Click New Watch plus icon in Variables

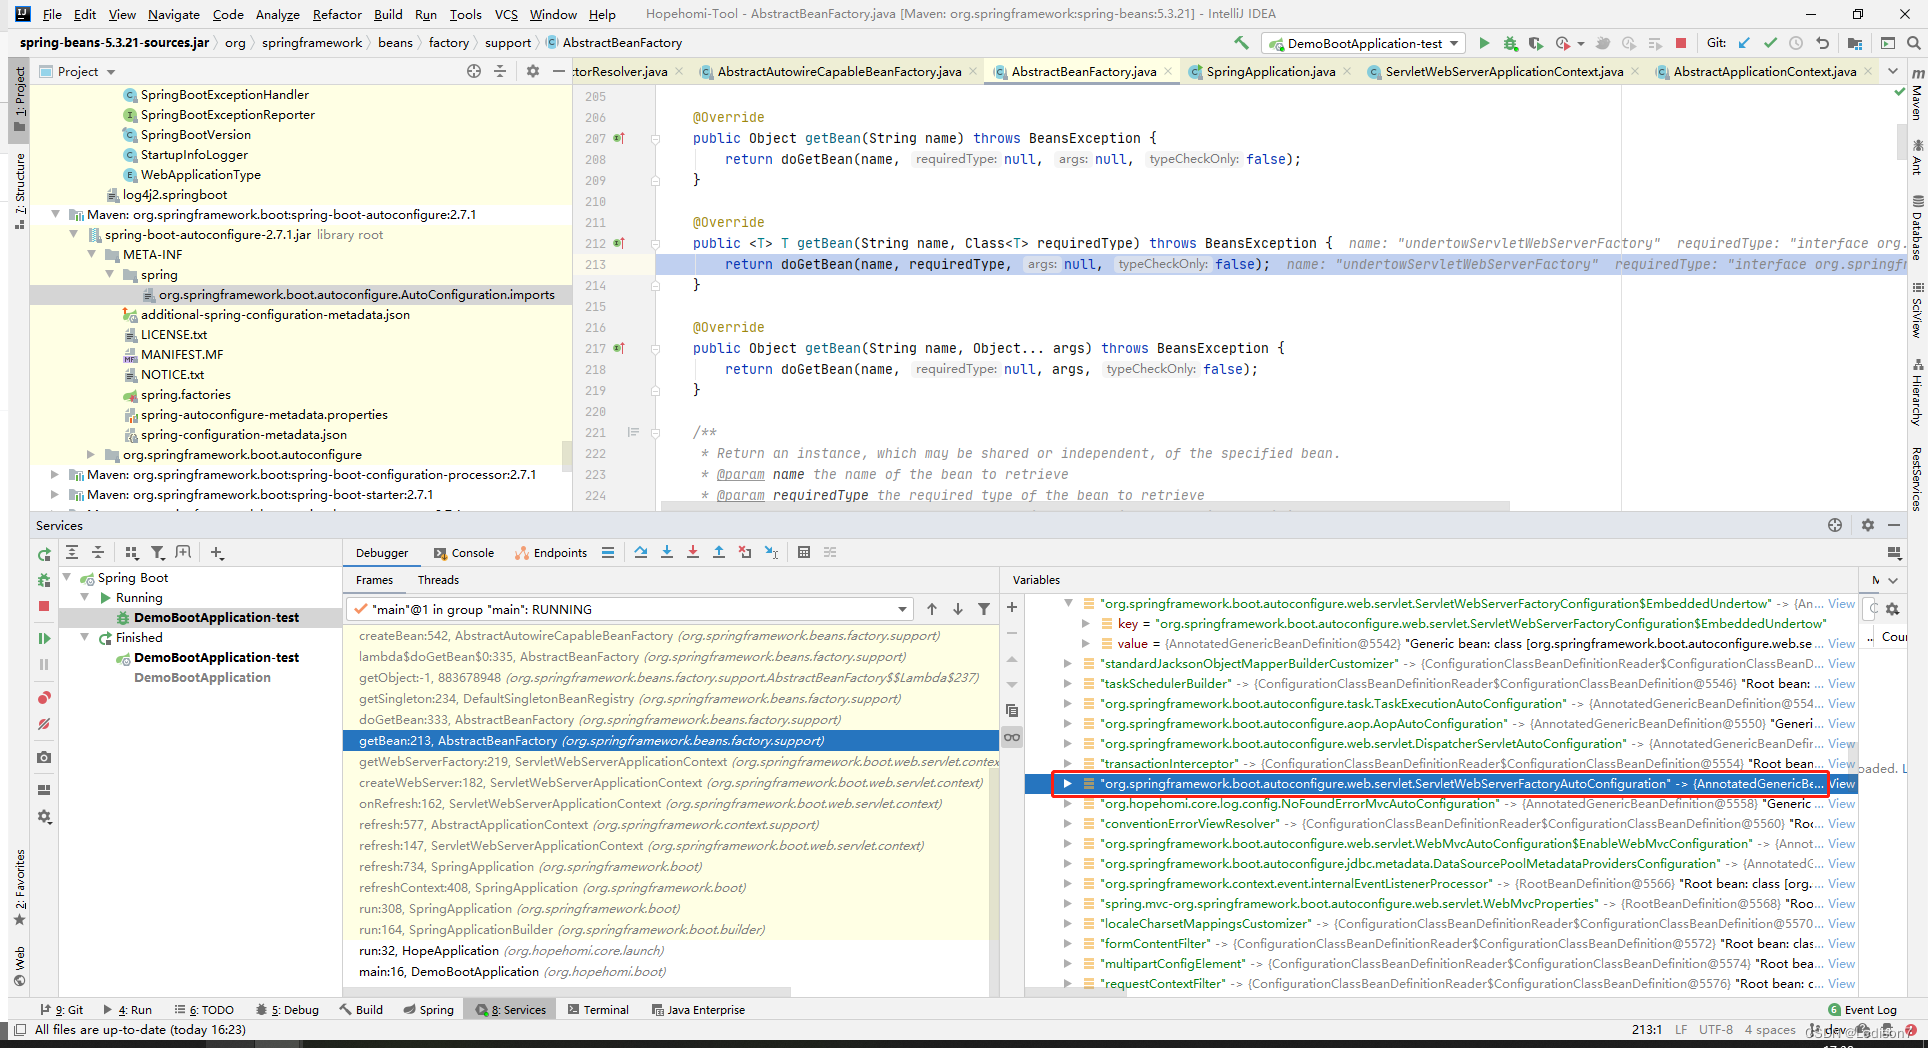point(1012,607)
